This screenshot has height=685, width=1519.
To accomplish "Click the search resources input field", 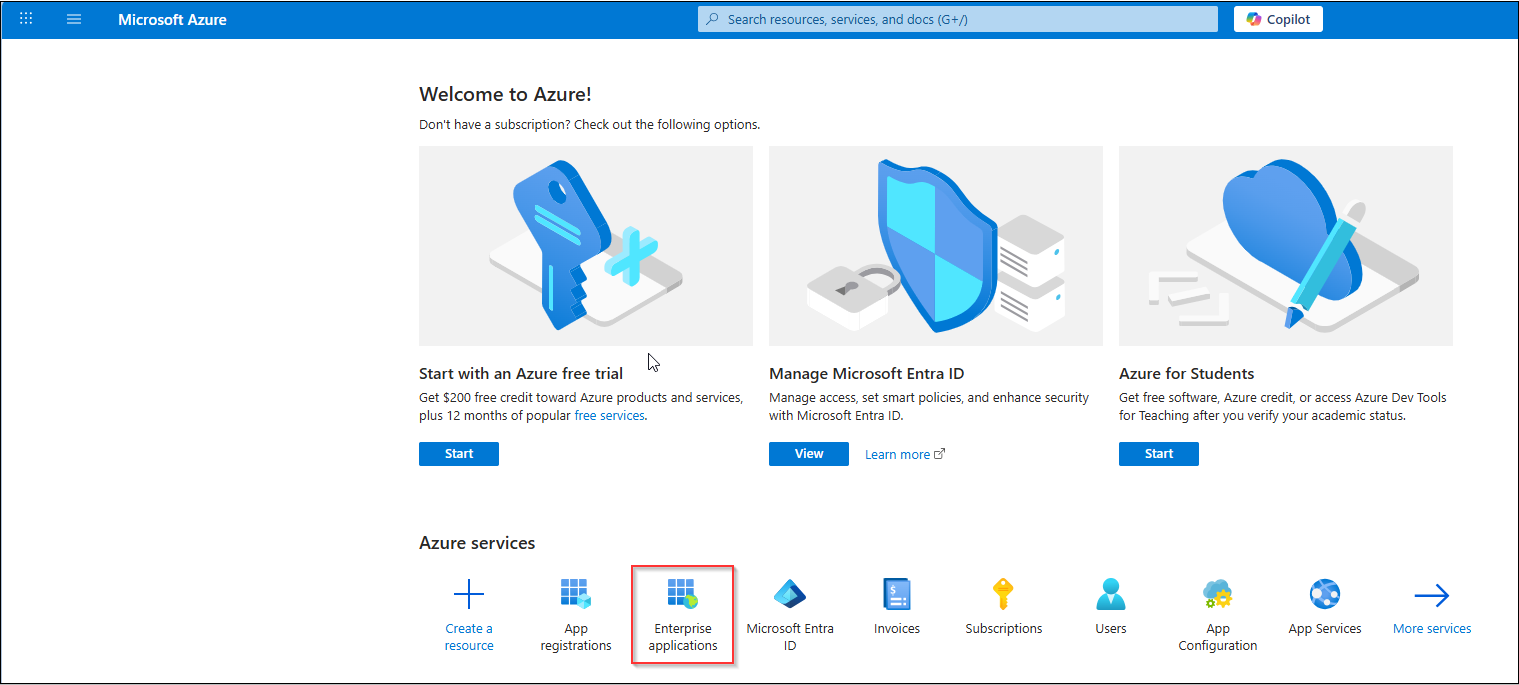I will tap(958, 19).
